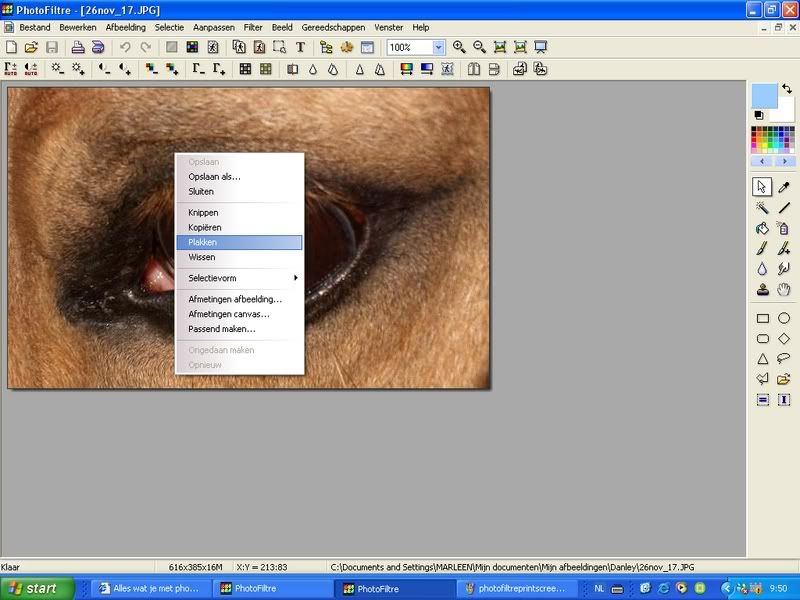This screenshot has width=800, height=600.
Task: Click the 616x385x16M status bar text
Action: [195, 567]
